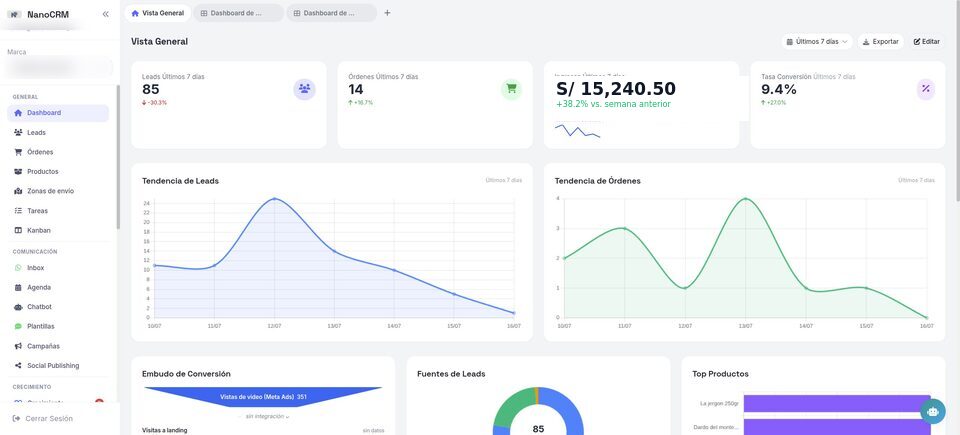Click the NanoCRM logo icon

(x=13, y=14)
